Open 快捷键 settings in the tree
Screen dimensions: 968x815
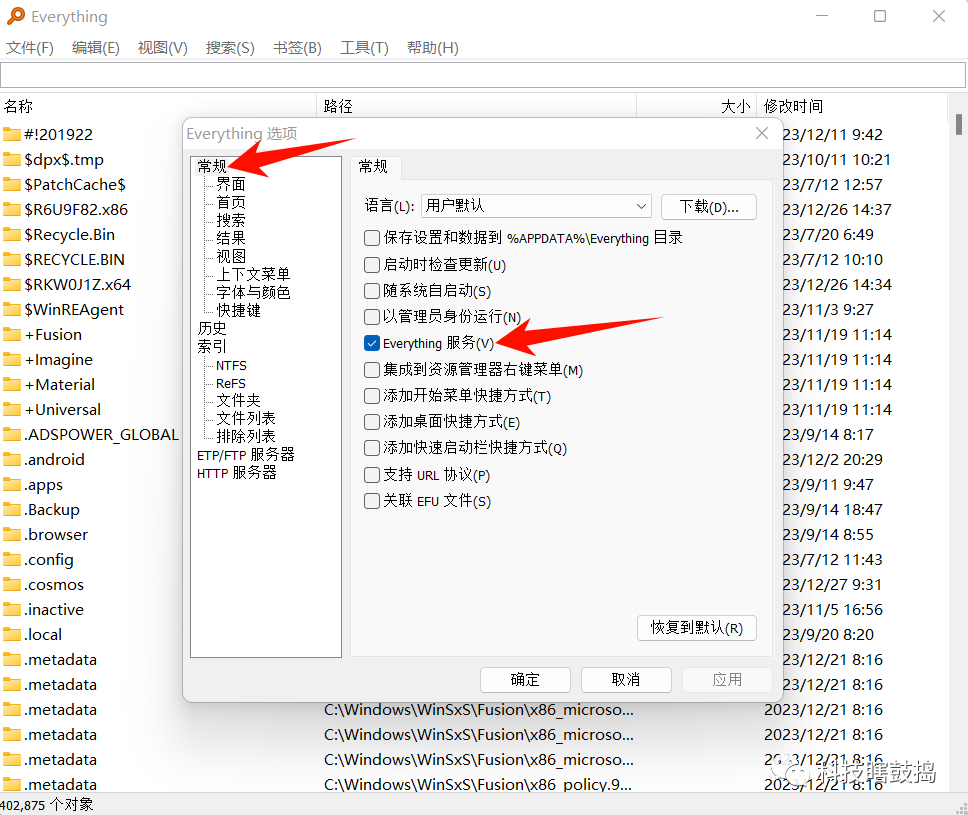pos(238,310)
